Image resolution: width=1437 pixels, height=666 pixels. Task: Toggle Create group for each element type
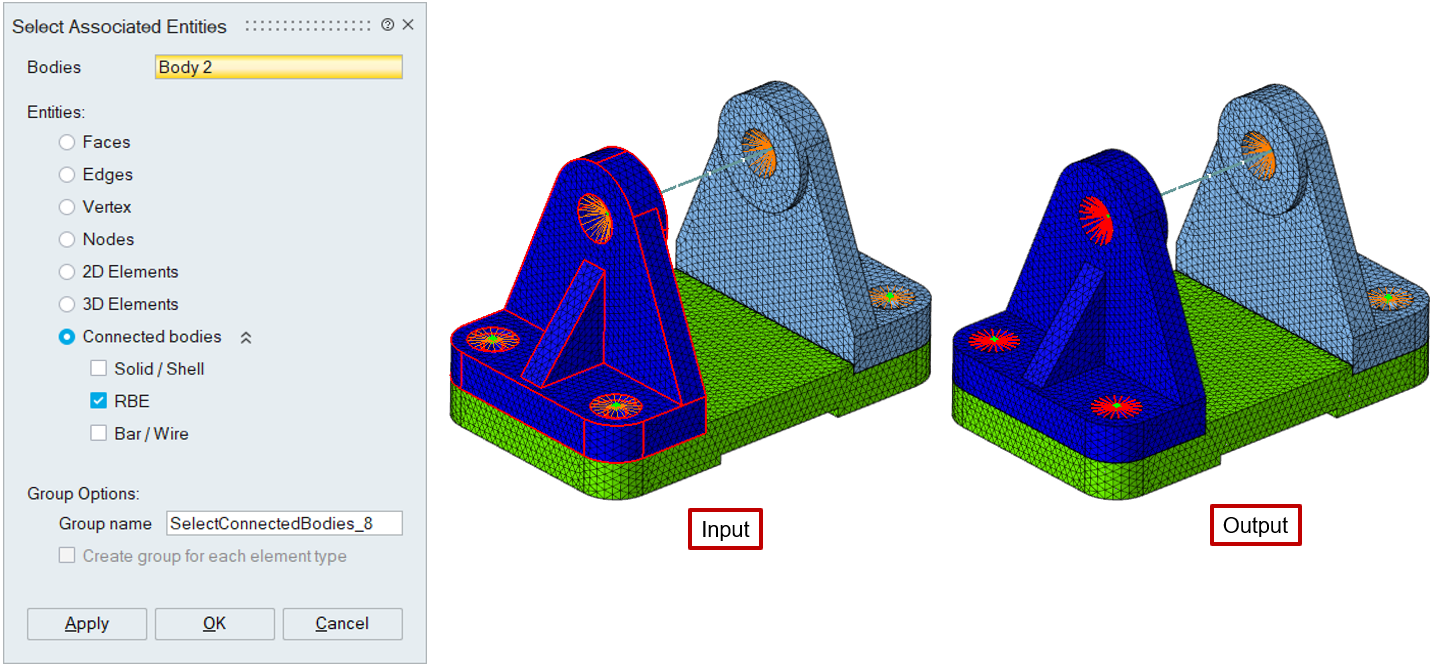pos(67,556)
